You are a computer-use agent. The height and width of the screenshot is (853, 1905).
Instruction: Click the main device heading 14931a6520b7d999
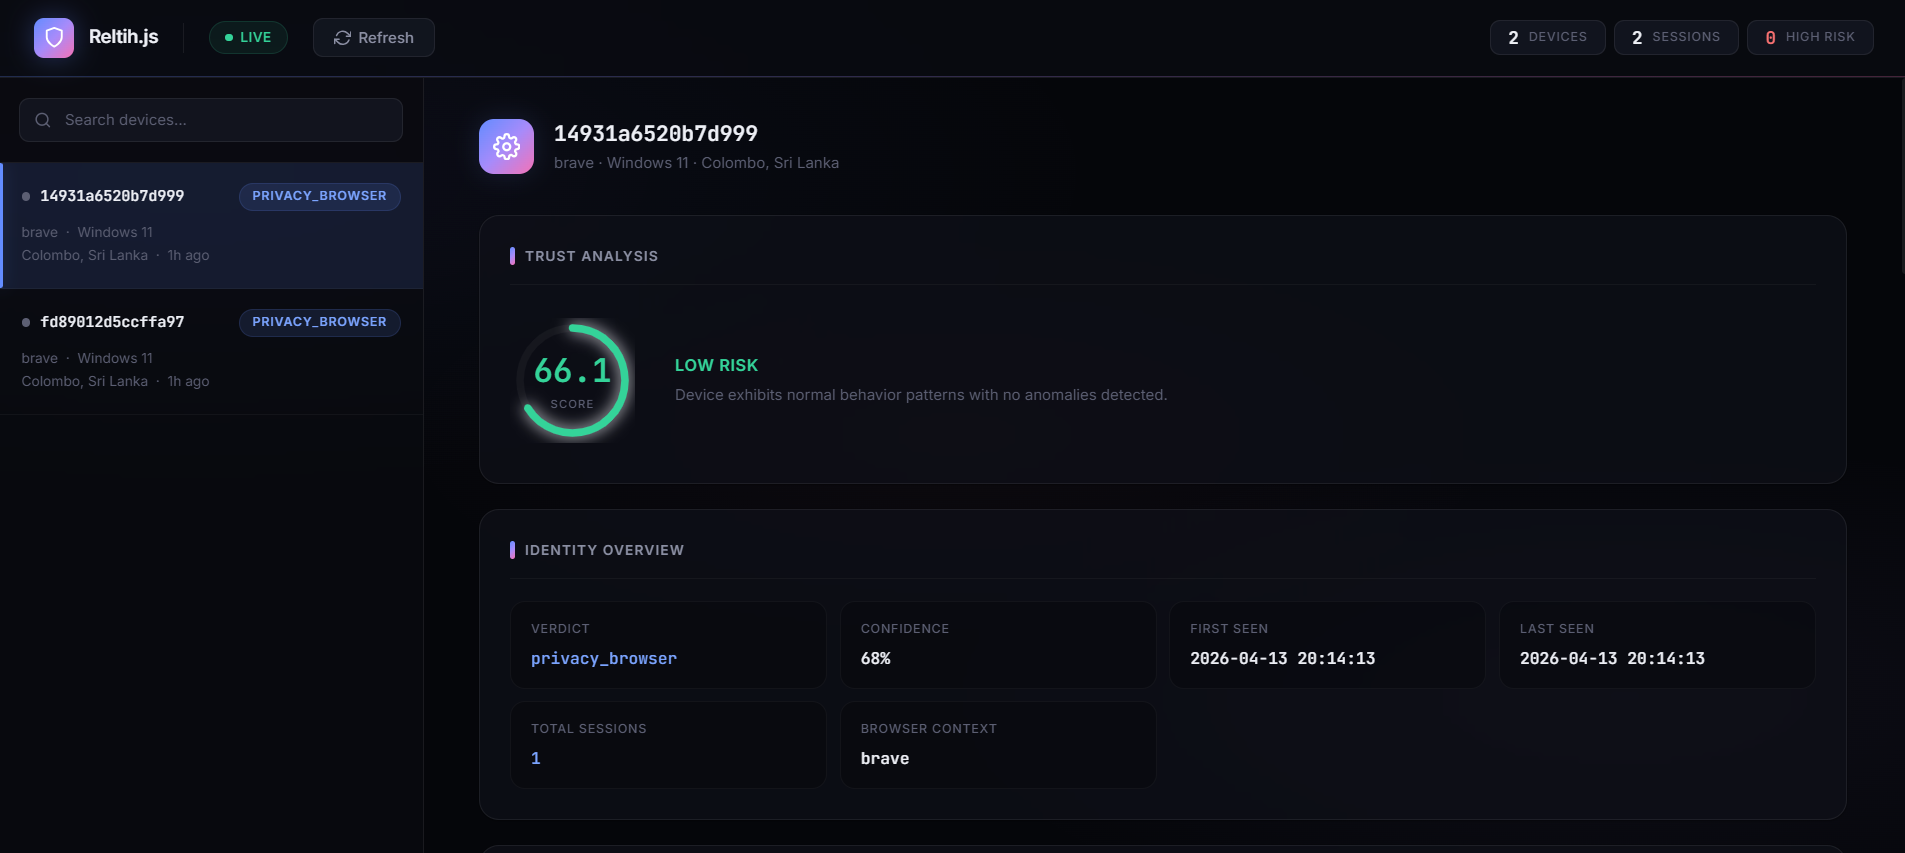click(x=656, y=134)
